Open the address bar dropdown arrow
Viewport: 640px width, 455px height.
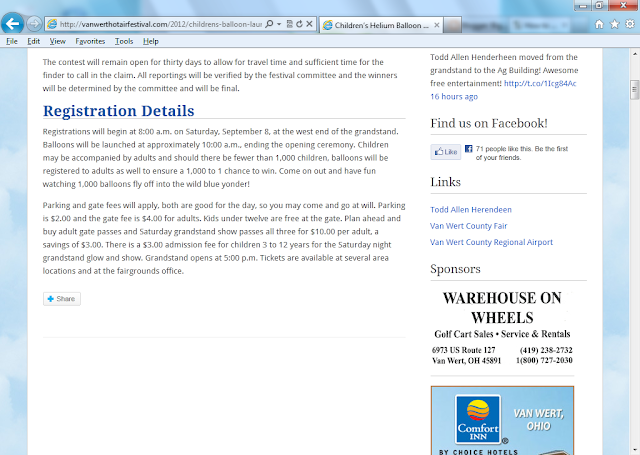[x=279, y=24]
